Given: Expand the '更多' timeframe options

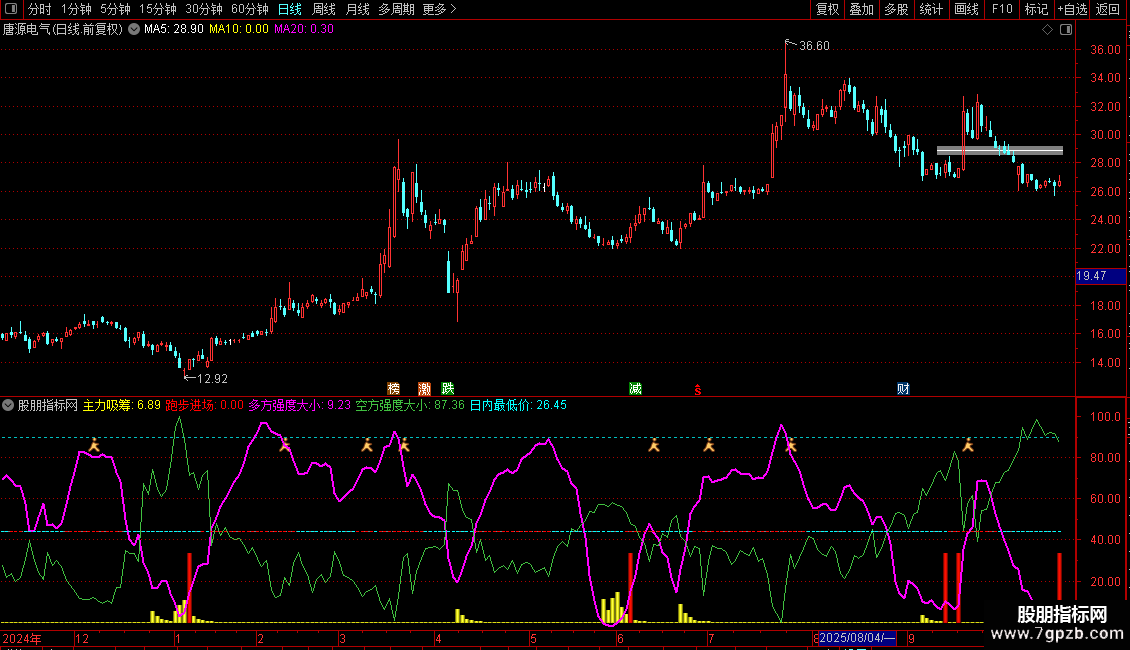Looking at the screenshot, I should 439,9.
